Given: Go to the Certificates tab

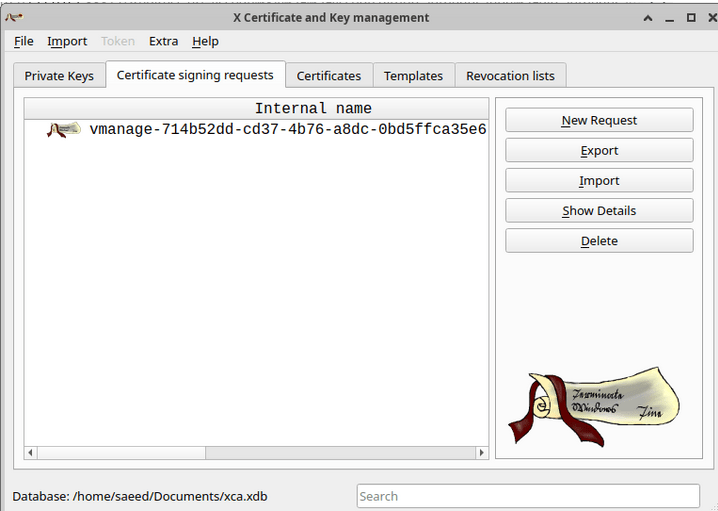Looking at the screenshot, I should 328,76.
